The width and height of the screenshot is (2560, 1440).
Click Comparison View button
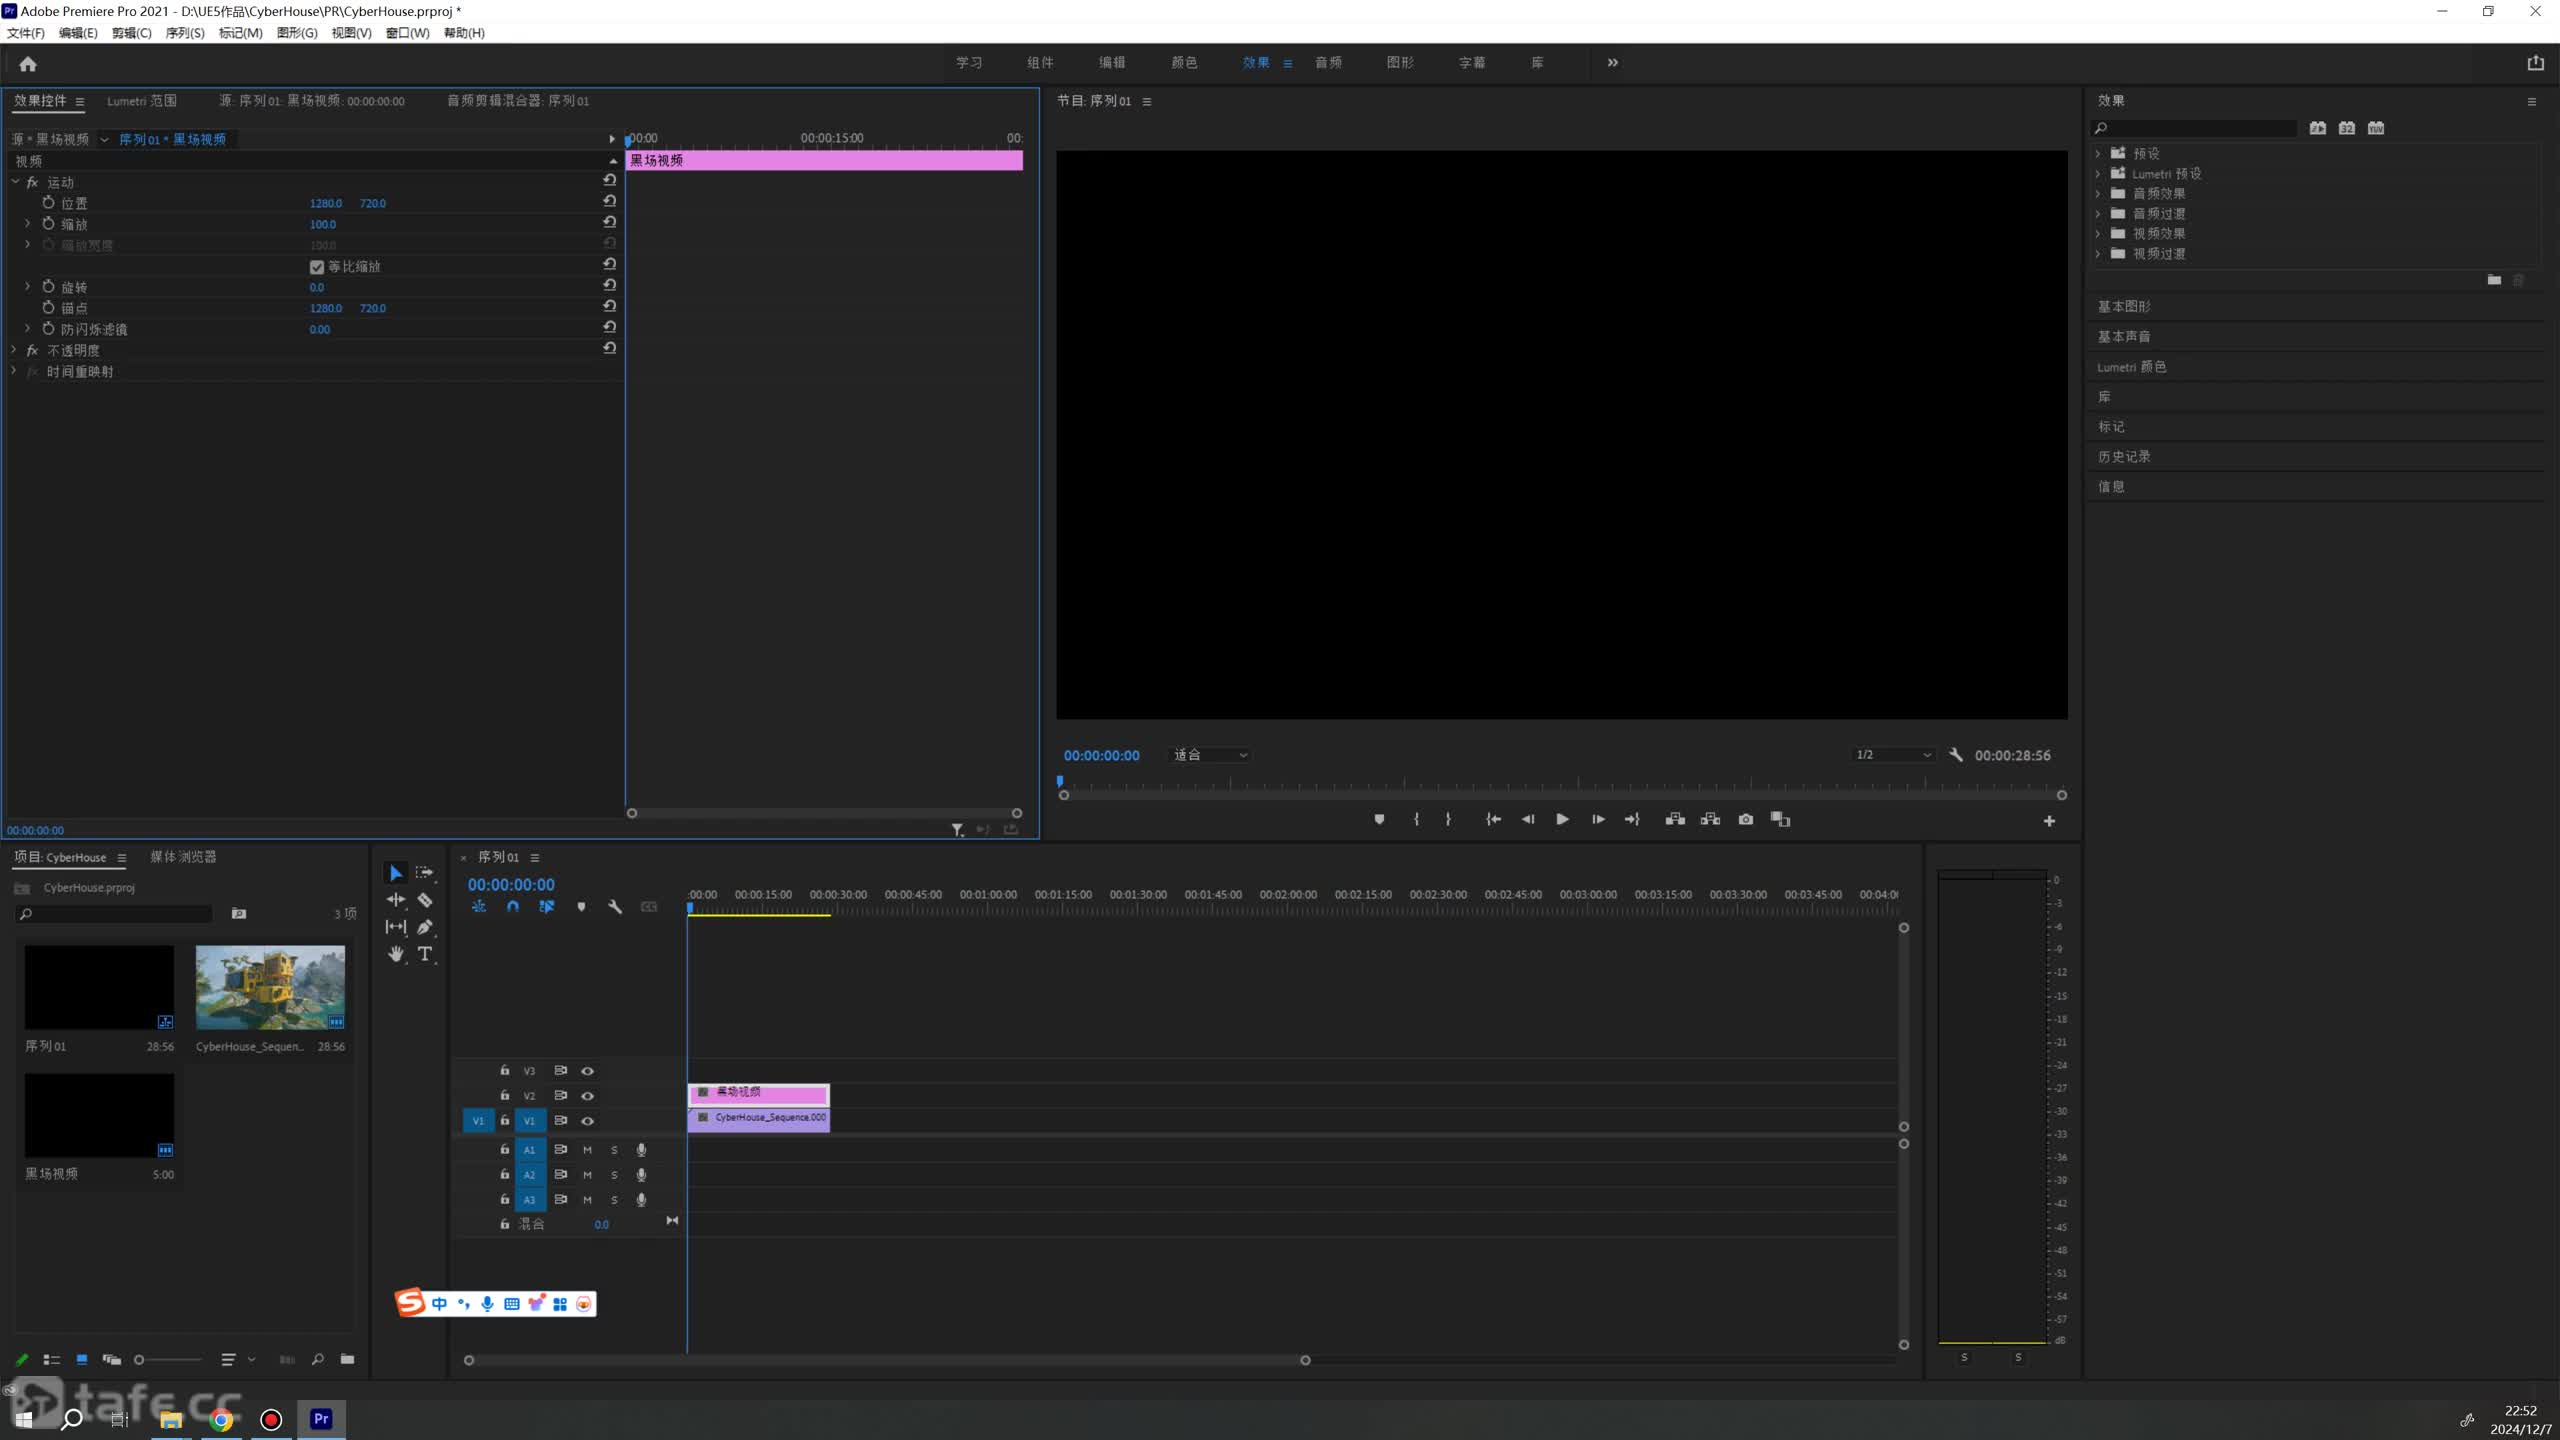tap(1780, 819)
